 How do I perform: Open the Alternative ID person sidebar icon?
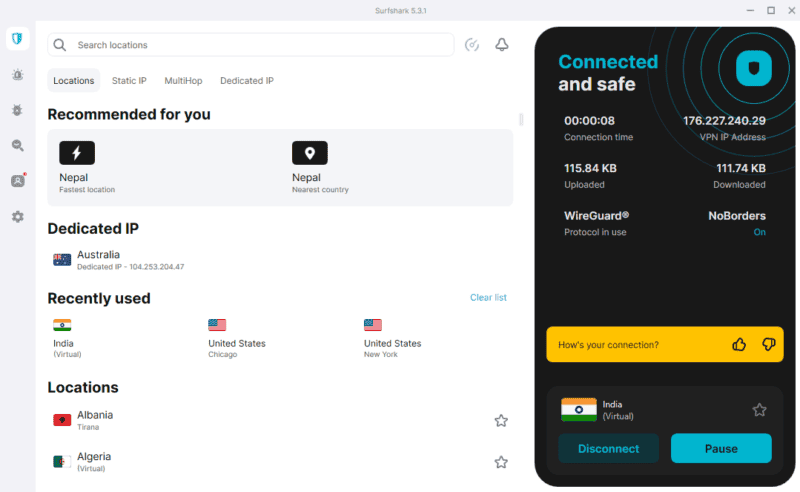pos(18,181)
